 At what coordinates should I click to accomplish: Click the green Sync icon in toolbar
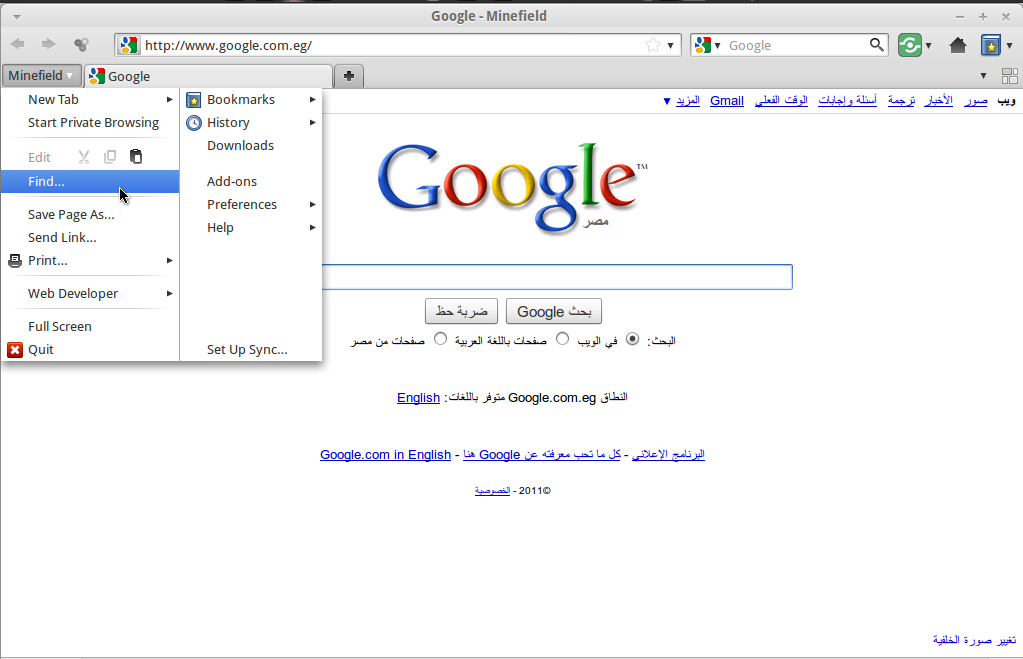[x=909, y=45]
